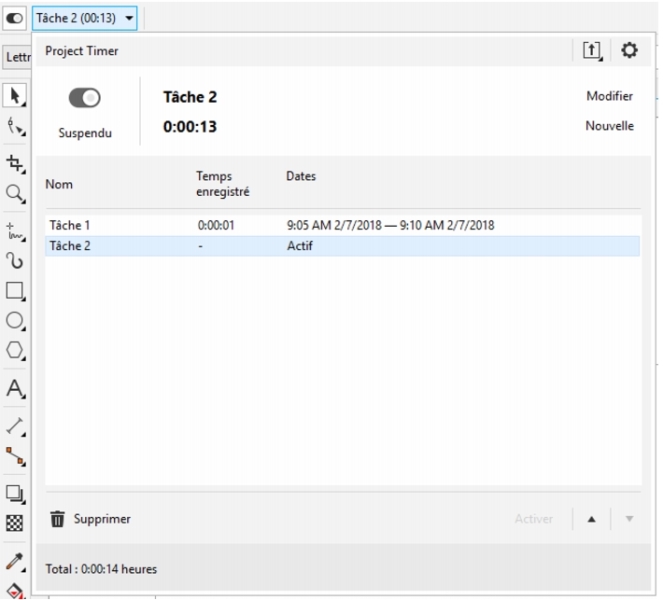
Task: Move task up with arrow
Action: click(x=591, y=519)
